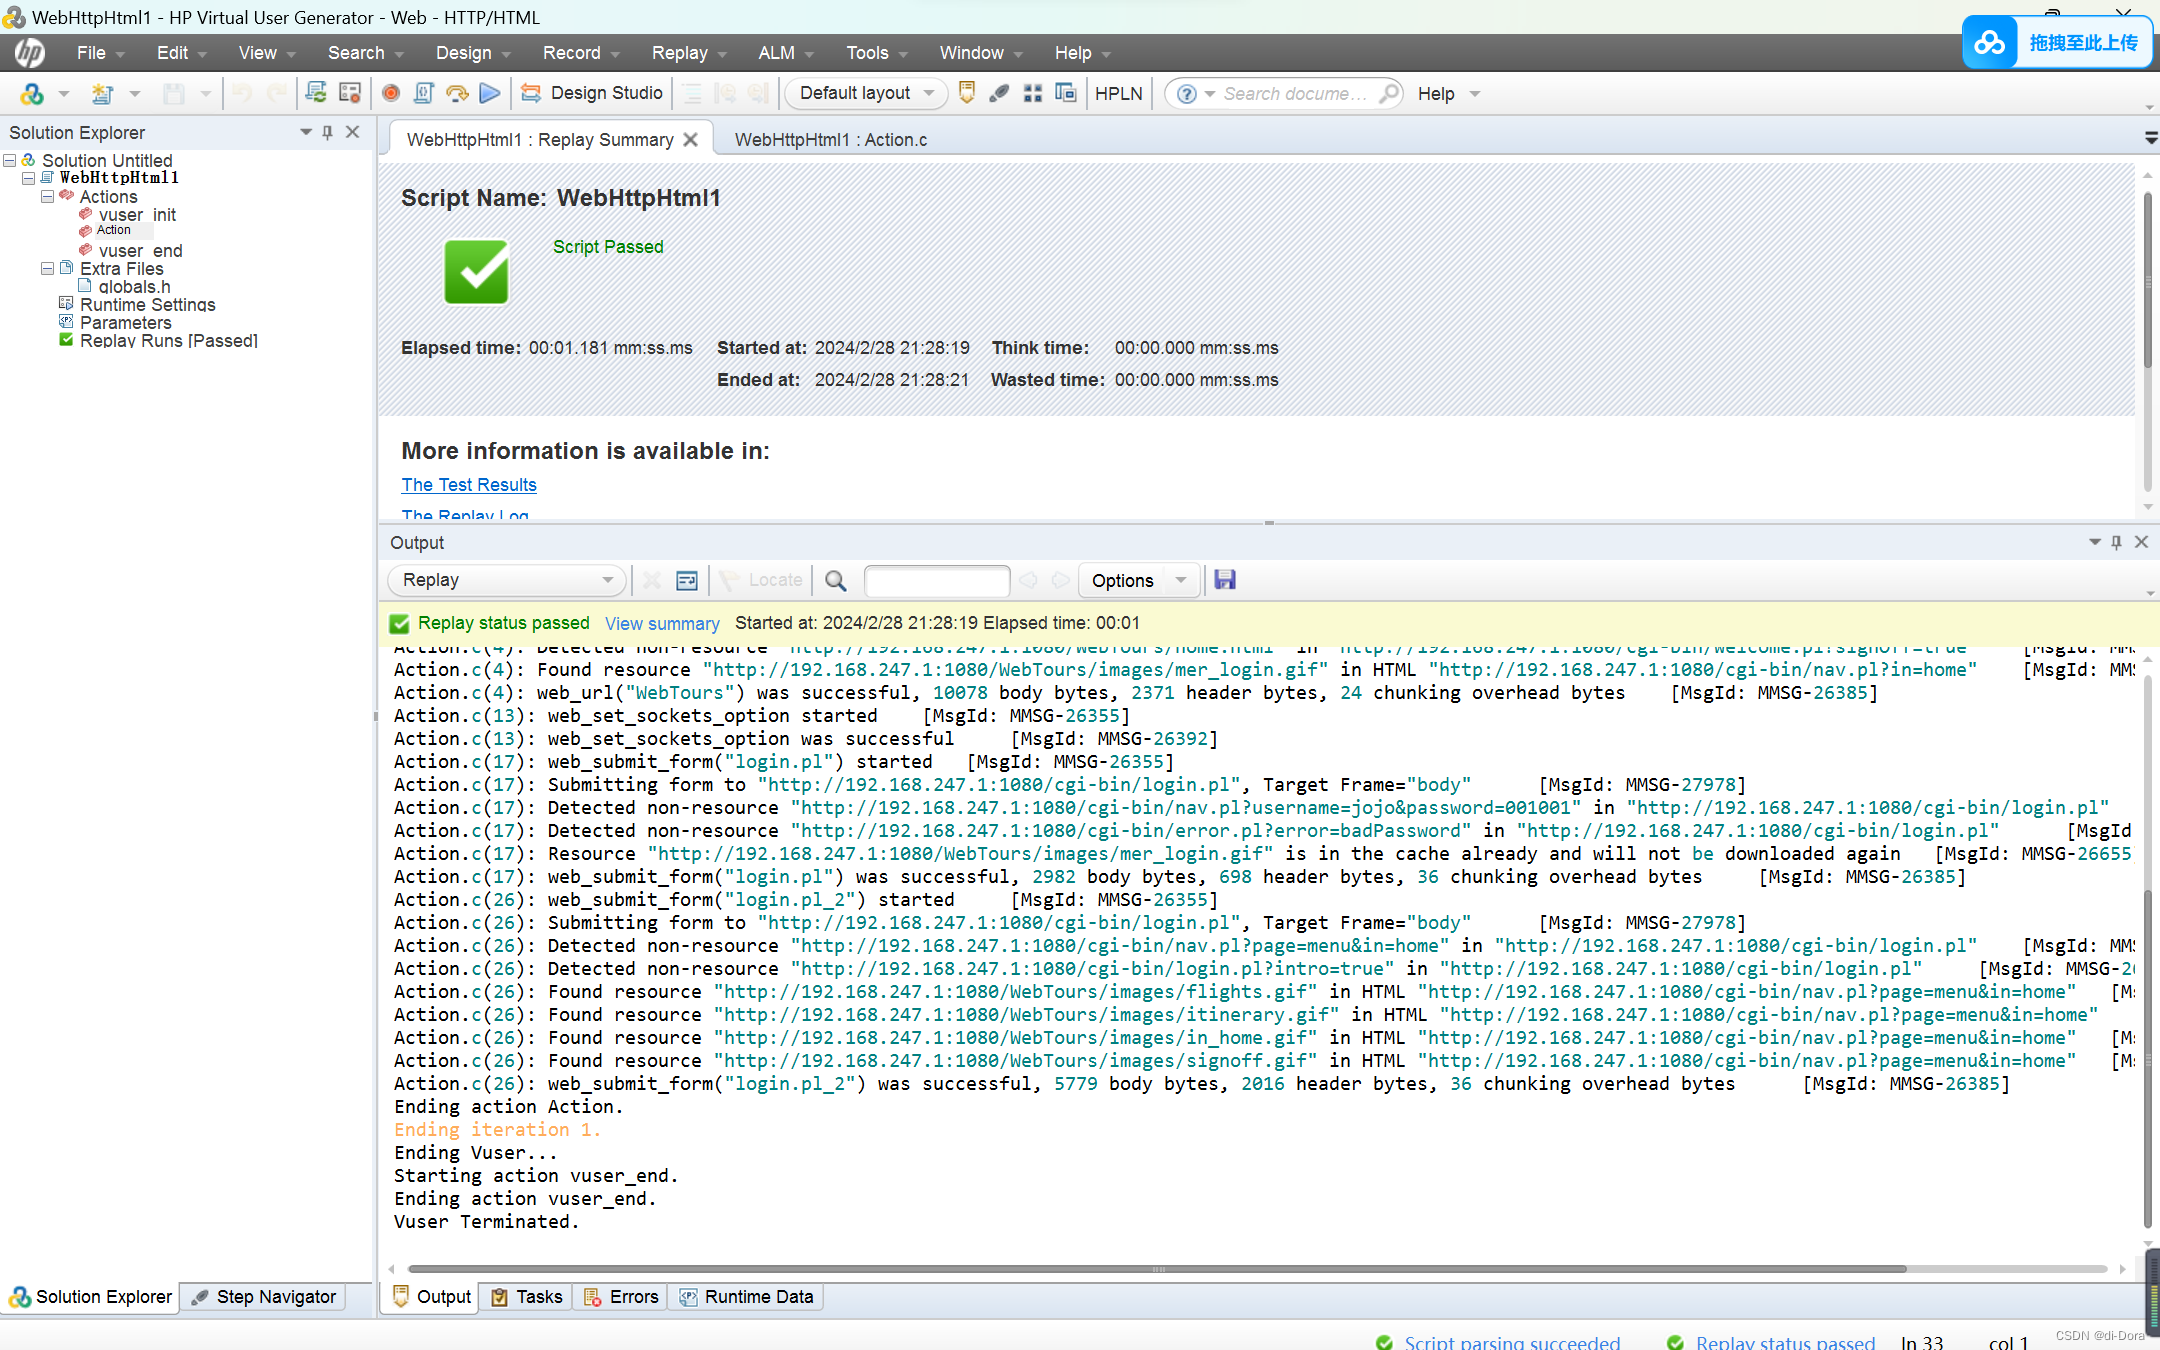Open The Test Results link
The image size is (2160, 1350).
pyautogui.click(x=469, y=485)
